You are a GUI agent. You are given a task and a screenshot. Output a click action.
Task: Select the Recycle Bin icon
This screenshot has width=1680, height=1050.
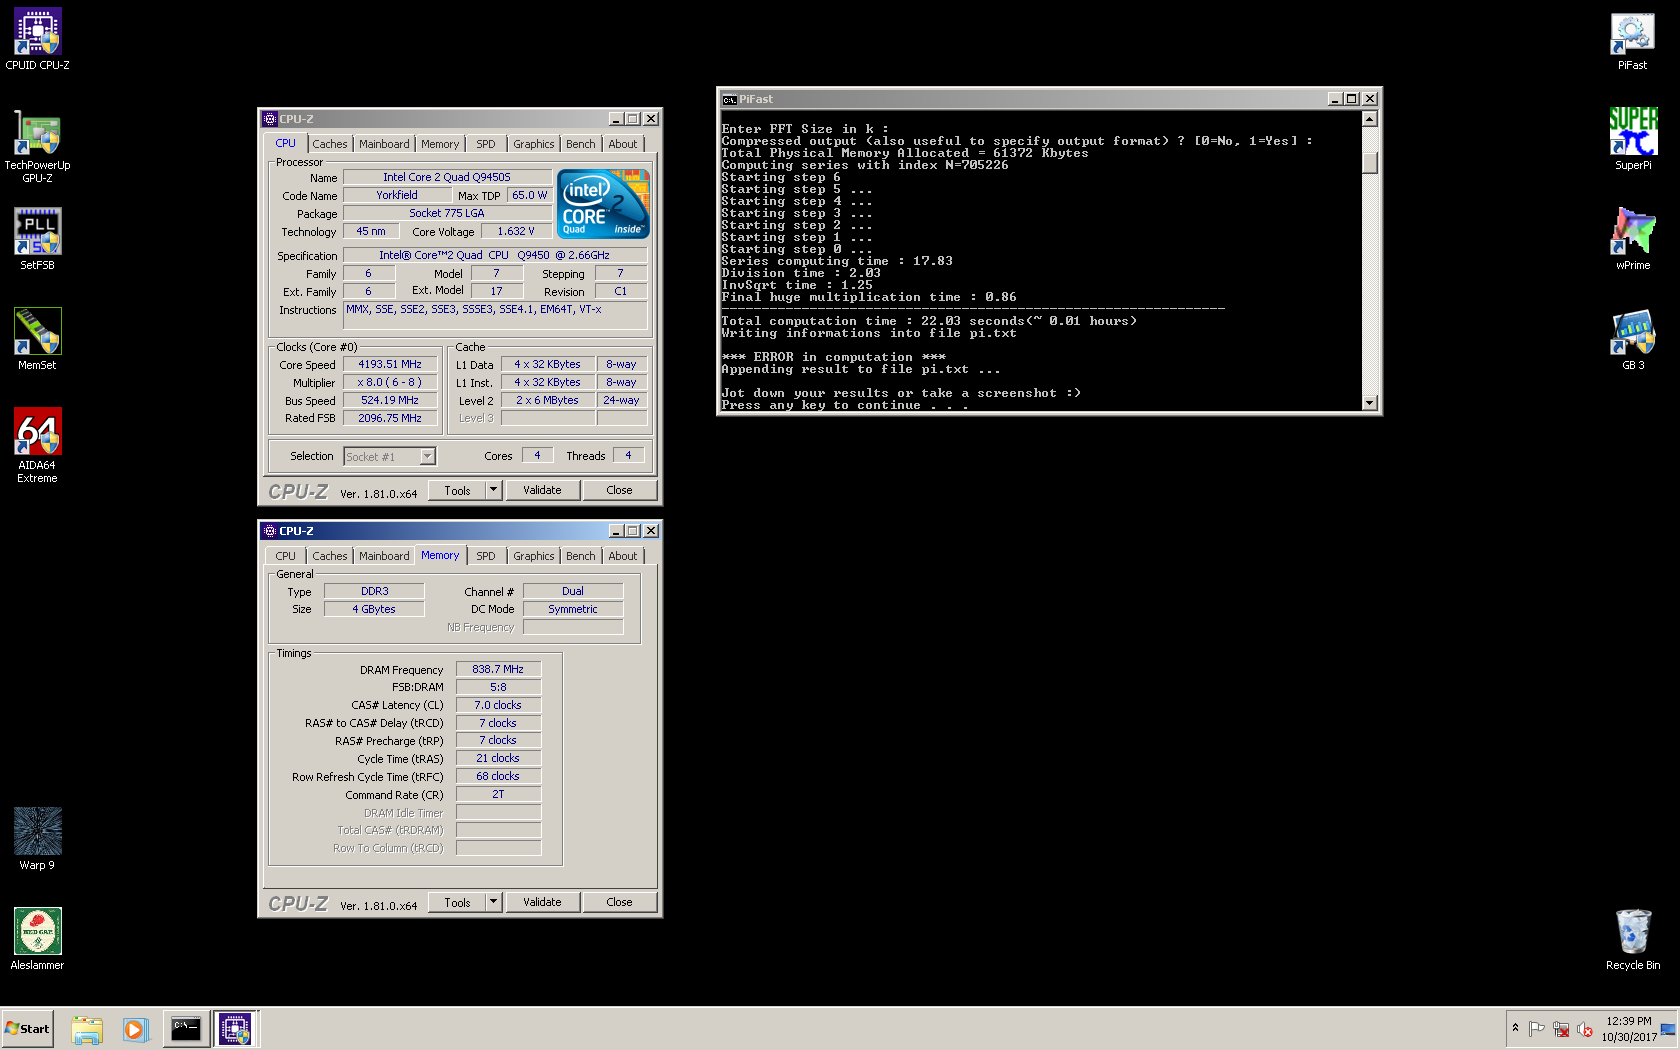1632,940
